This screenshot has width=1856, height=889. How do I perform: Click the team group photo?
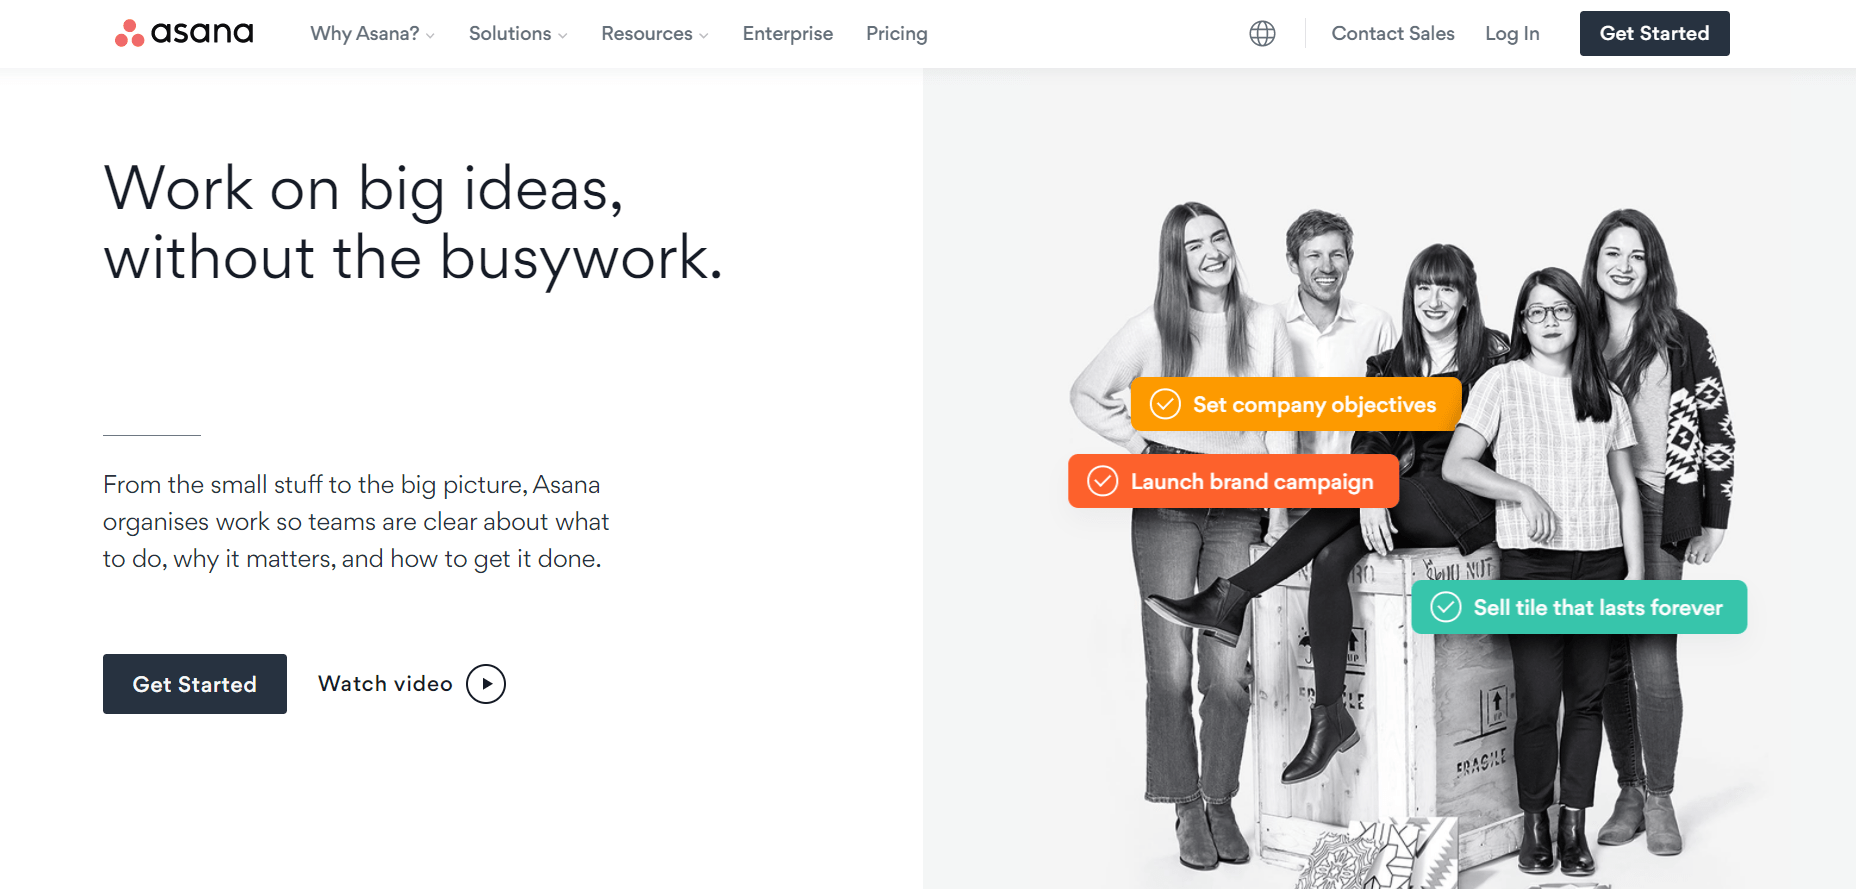tap(1400, 540)
